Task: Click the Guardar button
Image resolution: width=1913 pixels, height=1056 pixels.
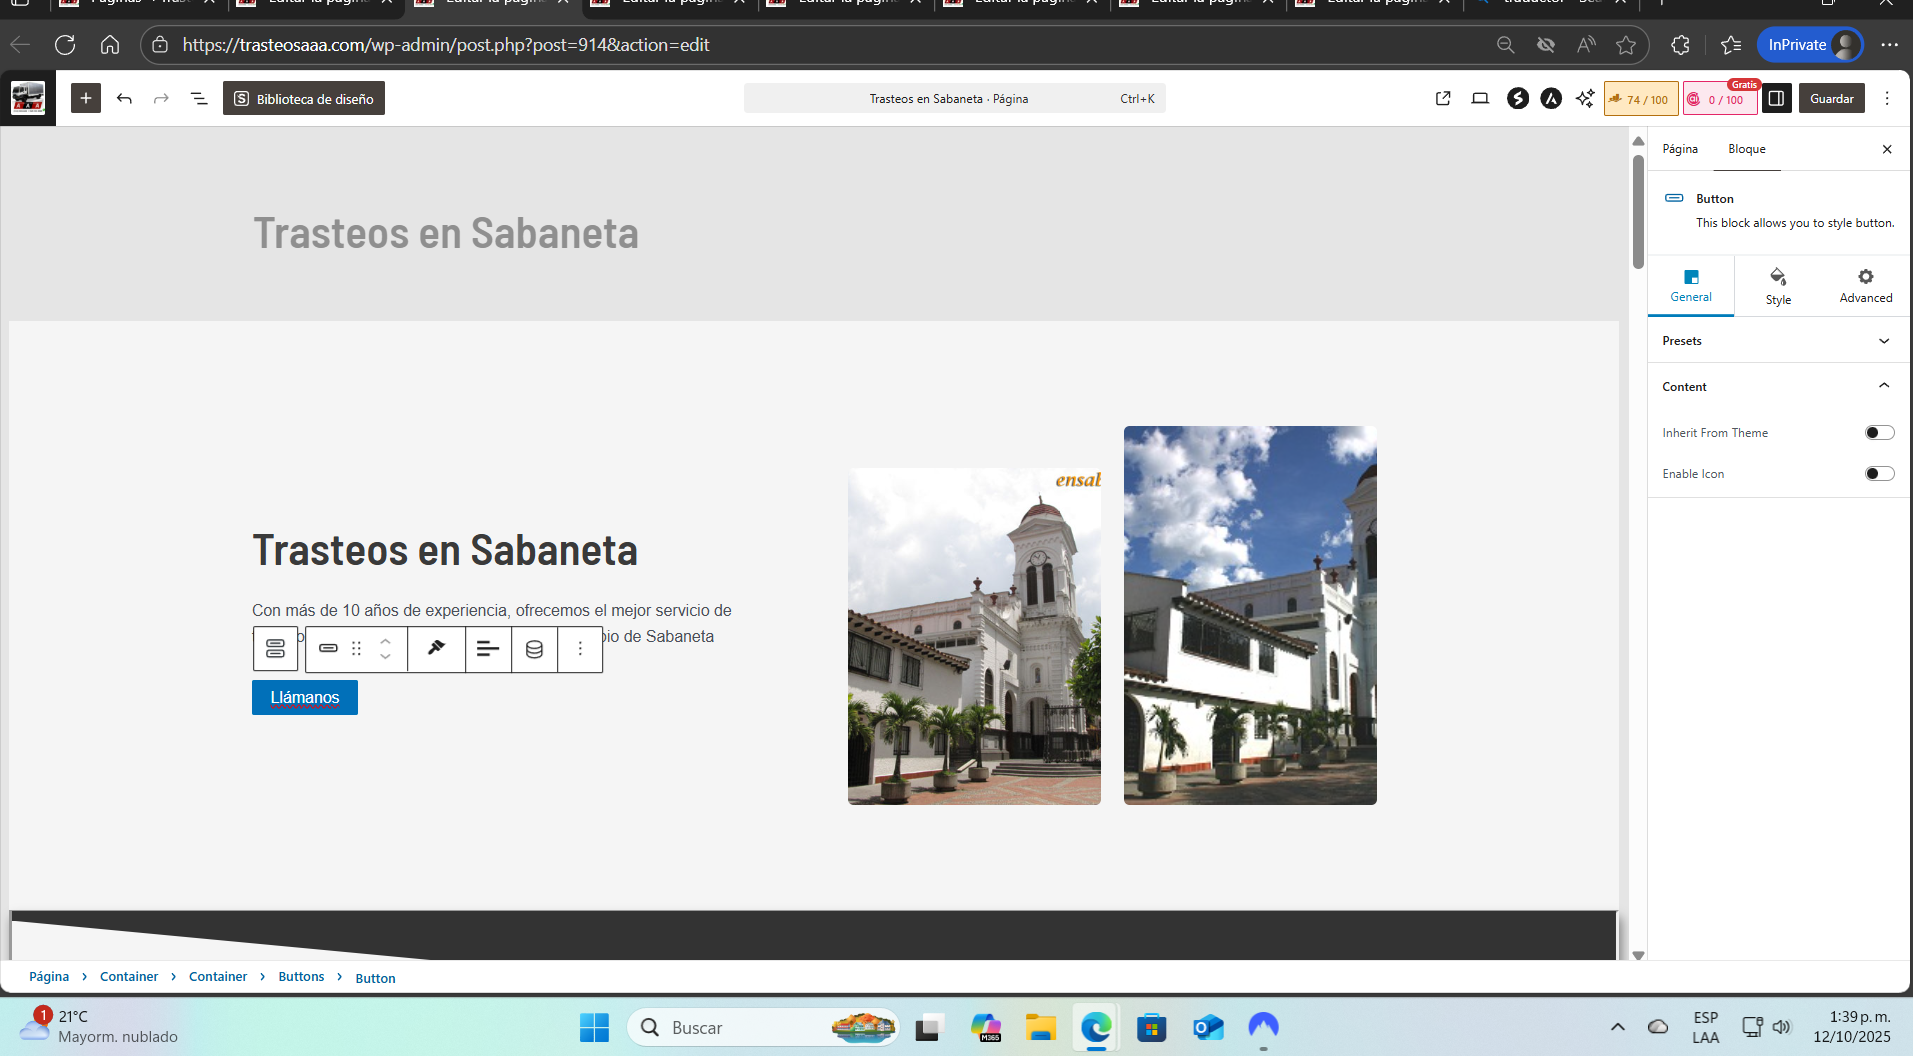Action: pos(1831,98)
